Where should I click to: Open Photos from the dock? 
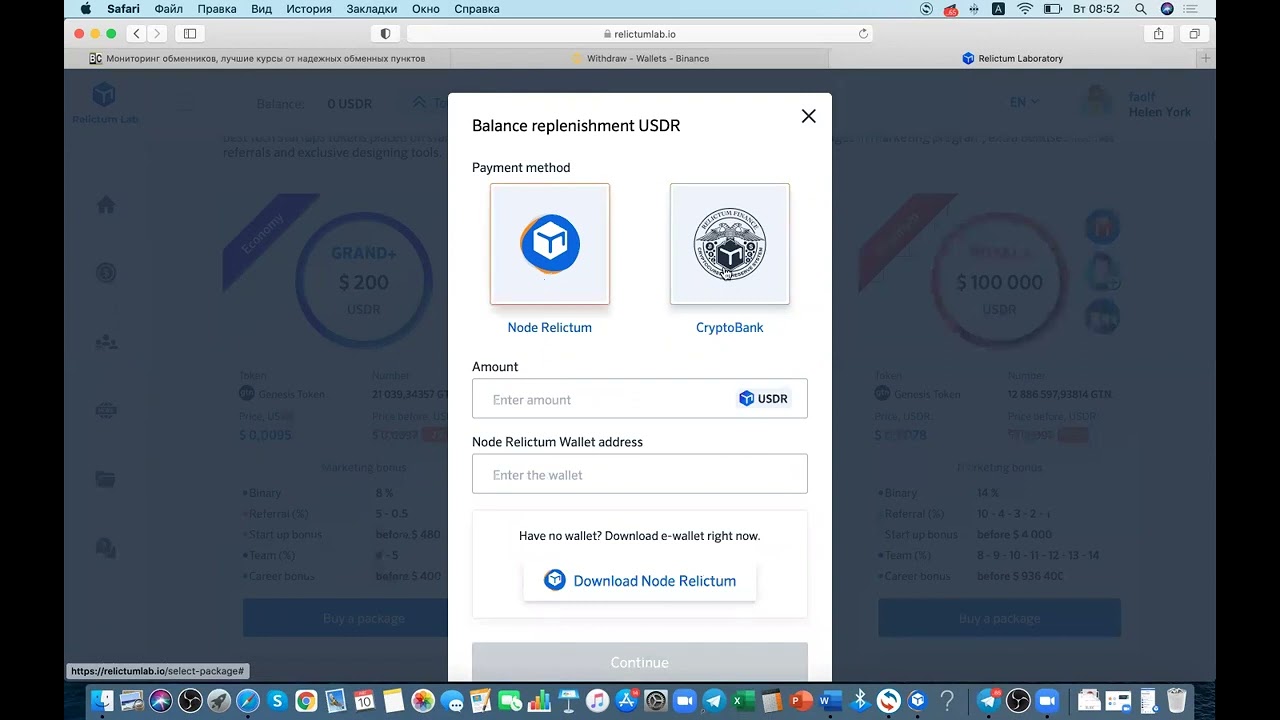[x=423, y=701]
